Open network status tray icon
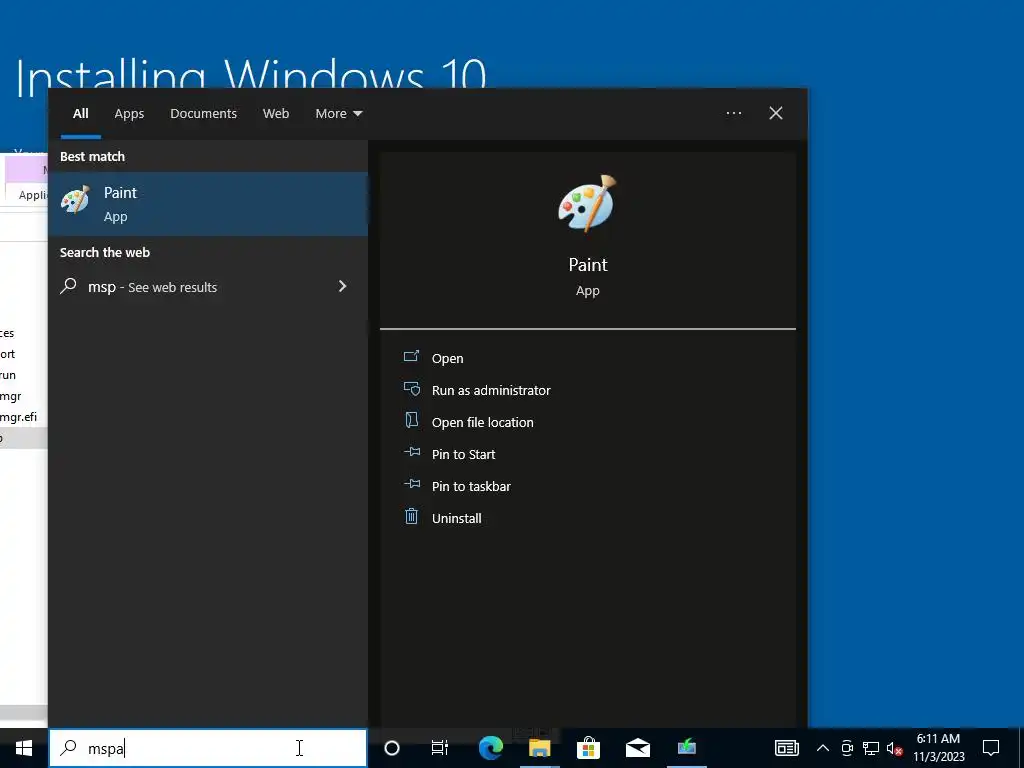Screen dimensions: 1024x768 point(871,748)
